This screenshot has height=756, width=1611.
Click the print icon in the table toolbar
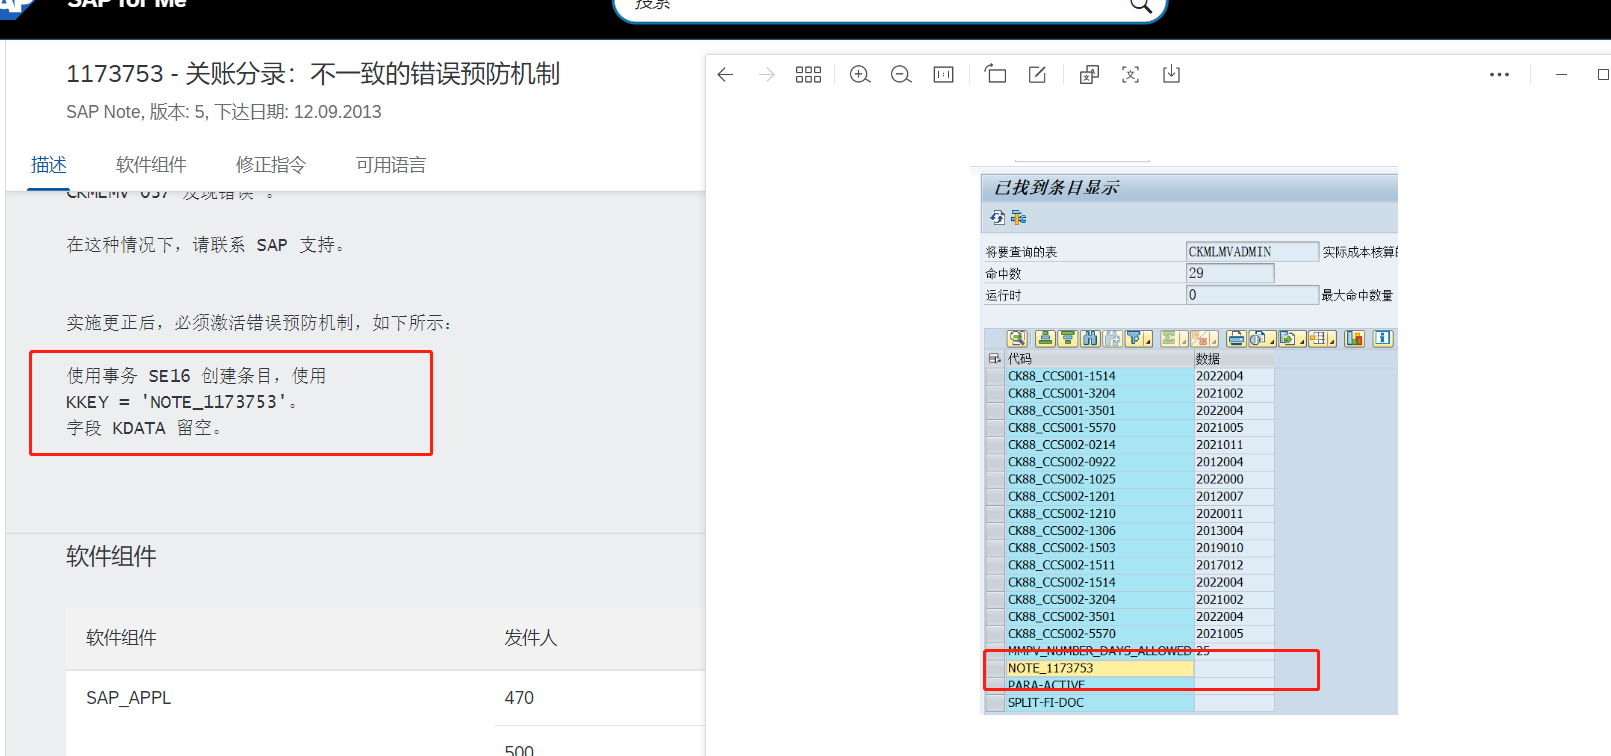[1236, 339]
